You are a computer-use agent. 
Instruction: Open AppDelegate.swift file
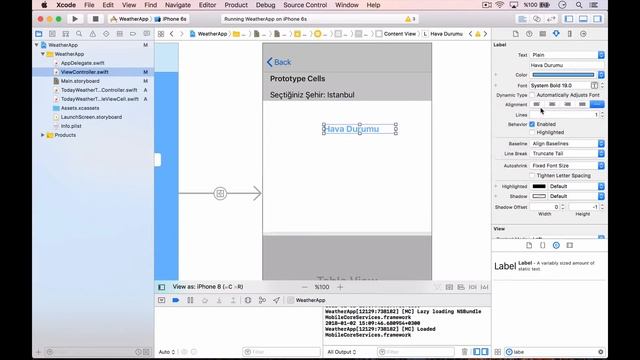[82, 63]
